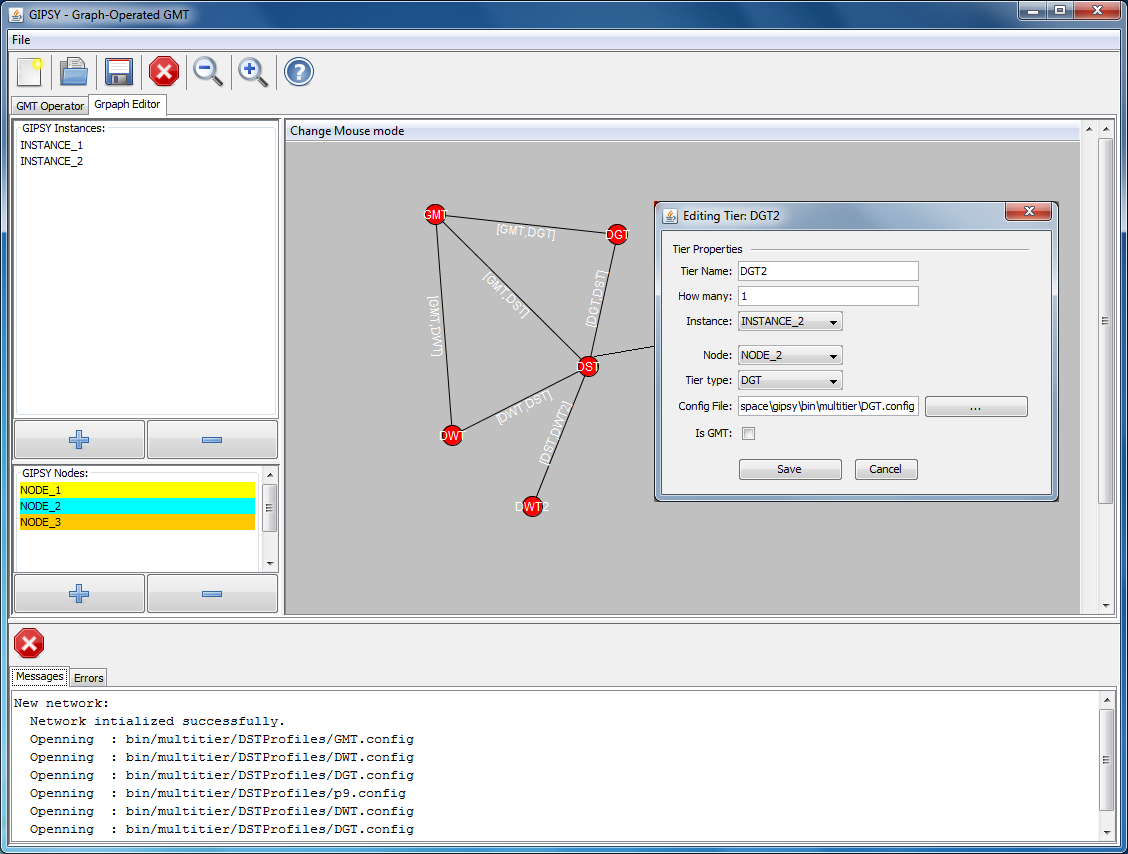Switch to the GMT Operator tab
Image resolution: width=1128 pixels, height=854 pixels.
pyautogui.click(x=50, y=106)
